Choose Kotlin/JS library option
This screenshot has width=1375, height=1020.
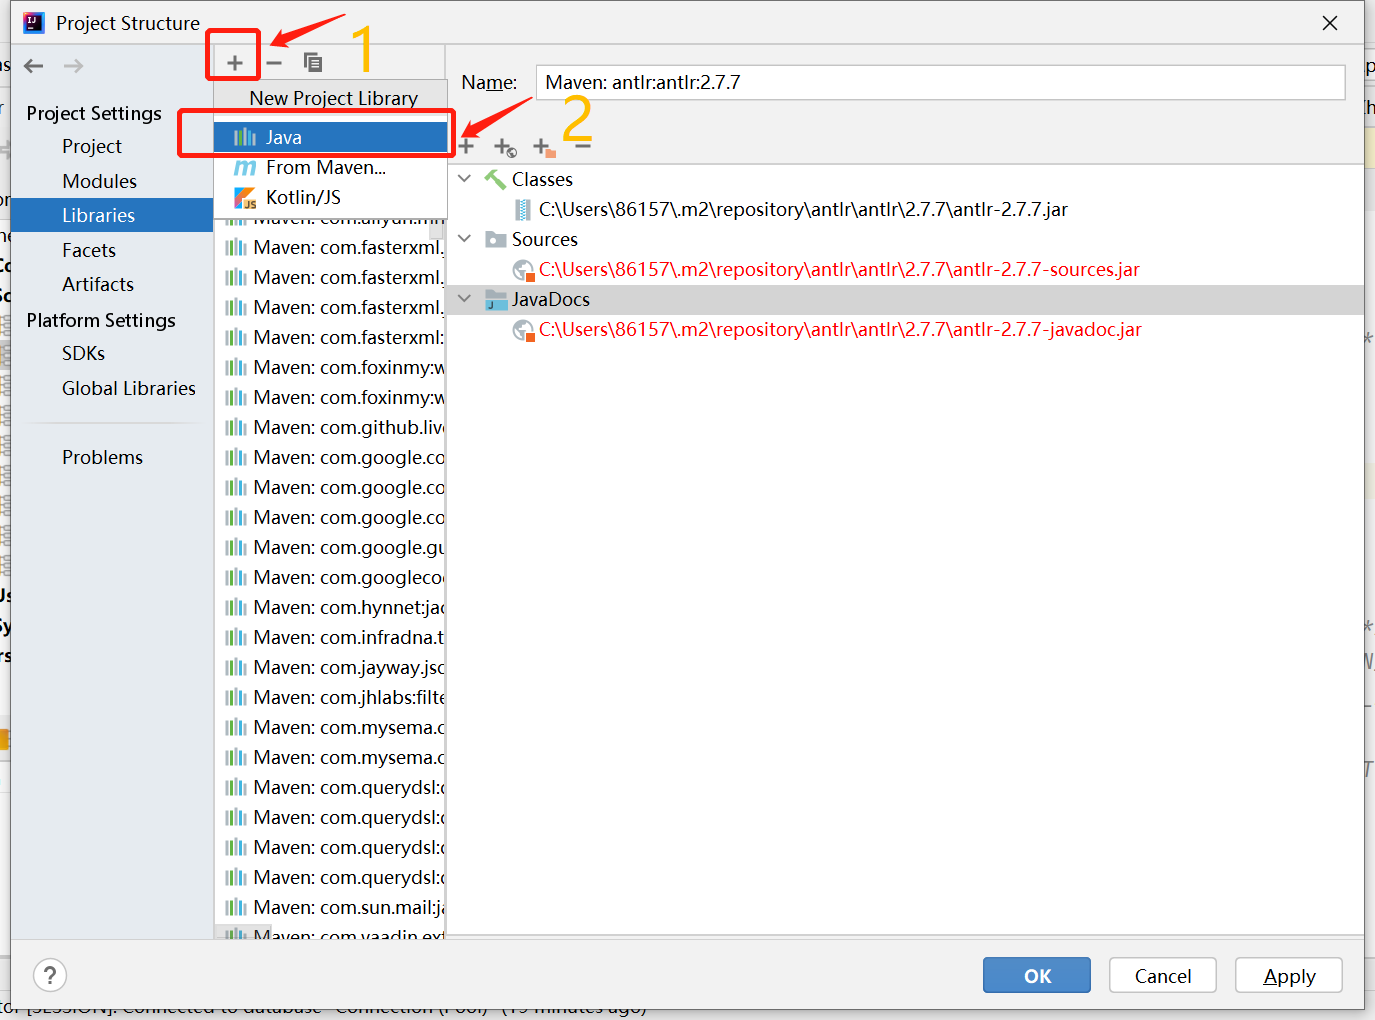tap(331, 197)
